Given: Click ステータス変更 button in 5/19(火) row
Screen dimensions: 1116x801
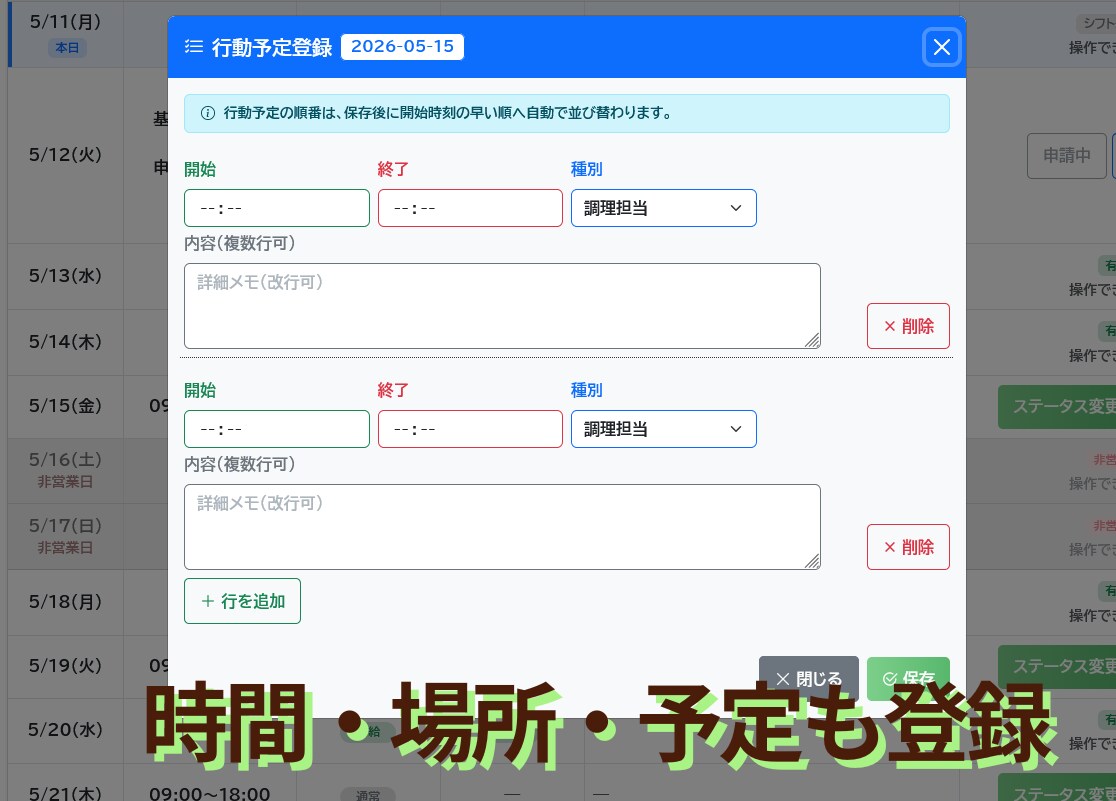Looking at the screenshot, I should (1057, 666).
